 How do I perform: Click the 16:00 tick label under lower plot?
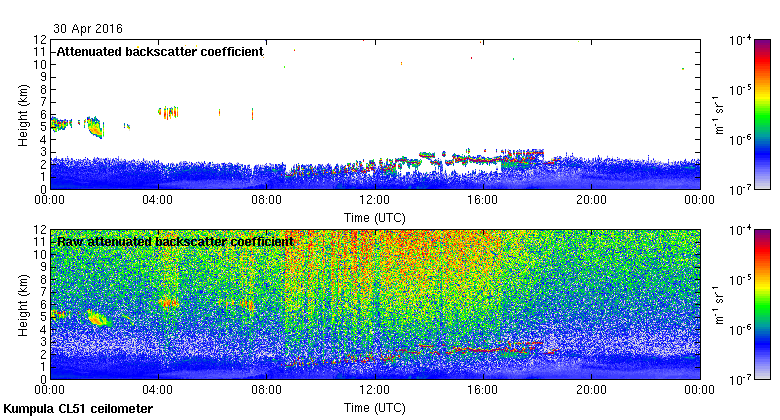point(483,390)
